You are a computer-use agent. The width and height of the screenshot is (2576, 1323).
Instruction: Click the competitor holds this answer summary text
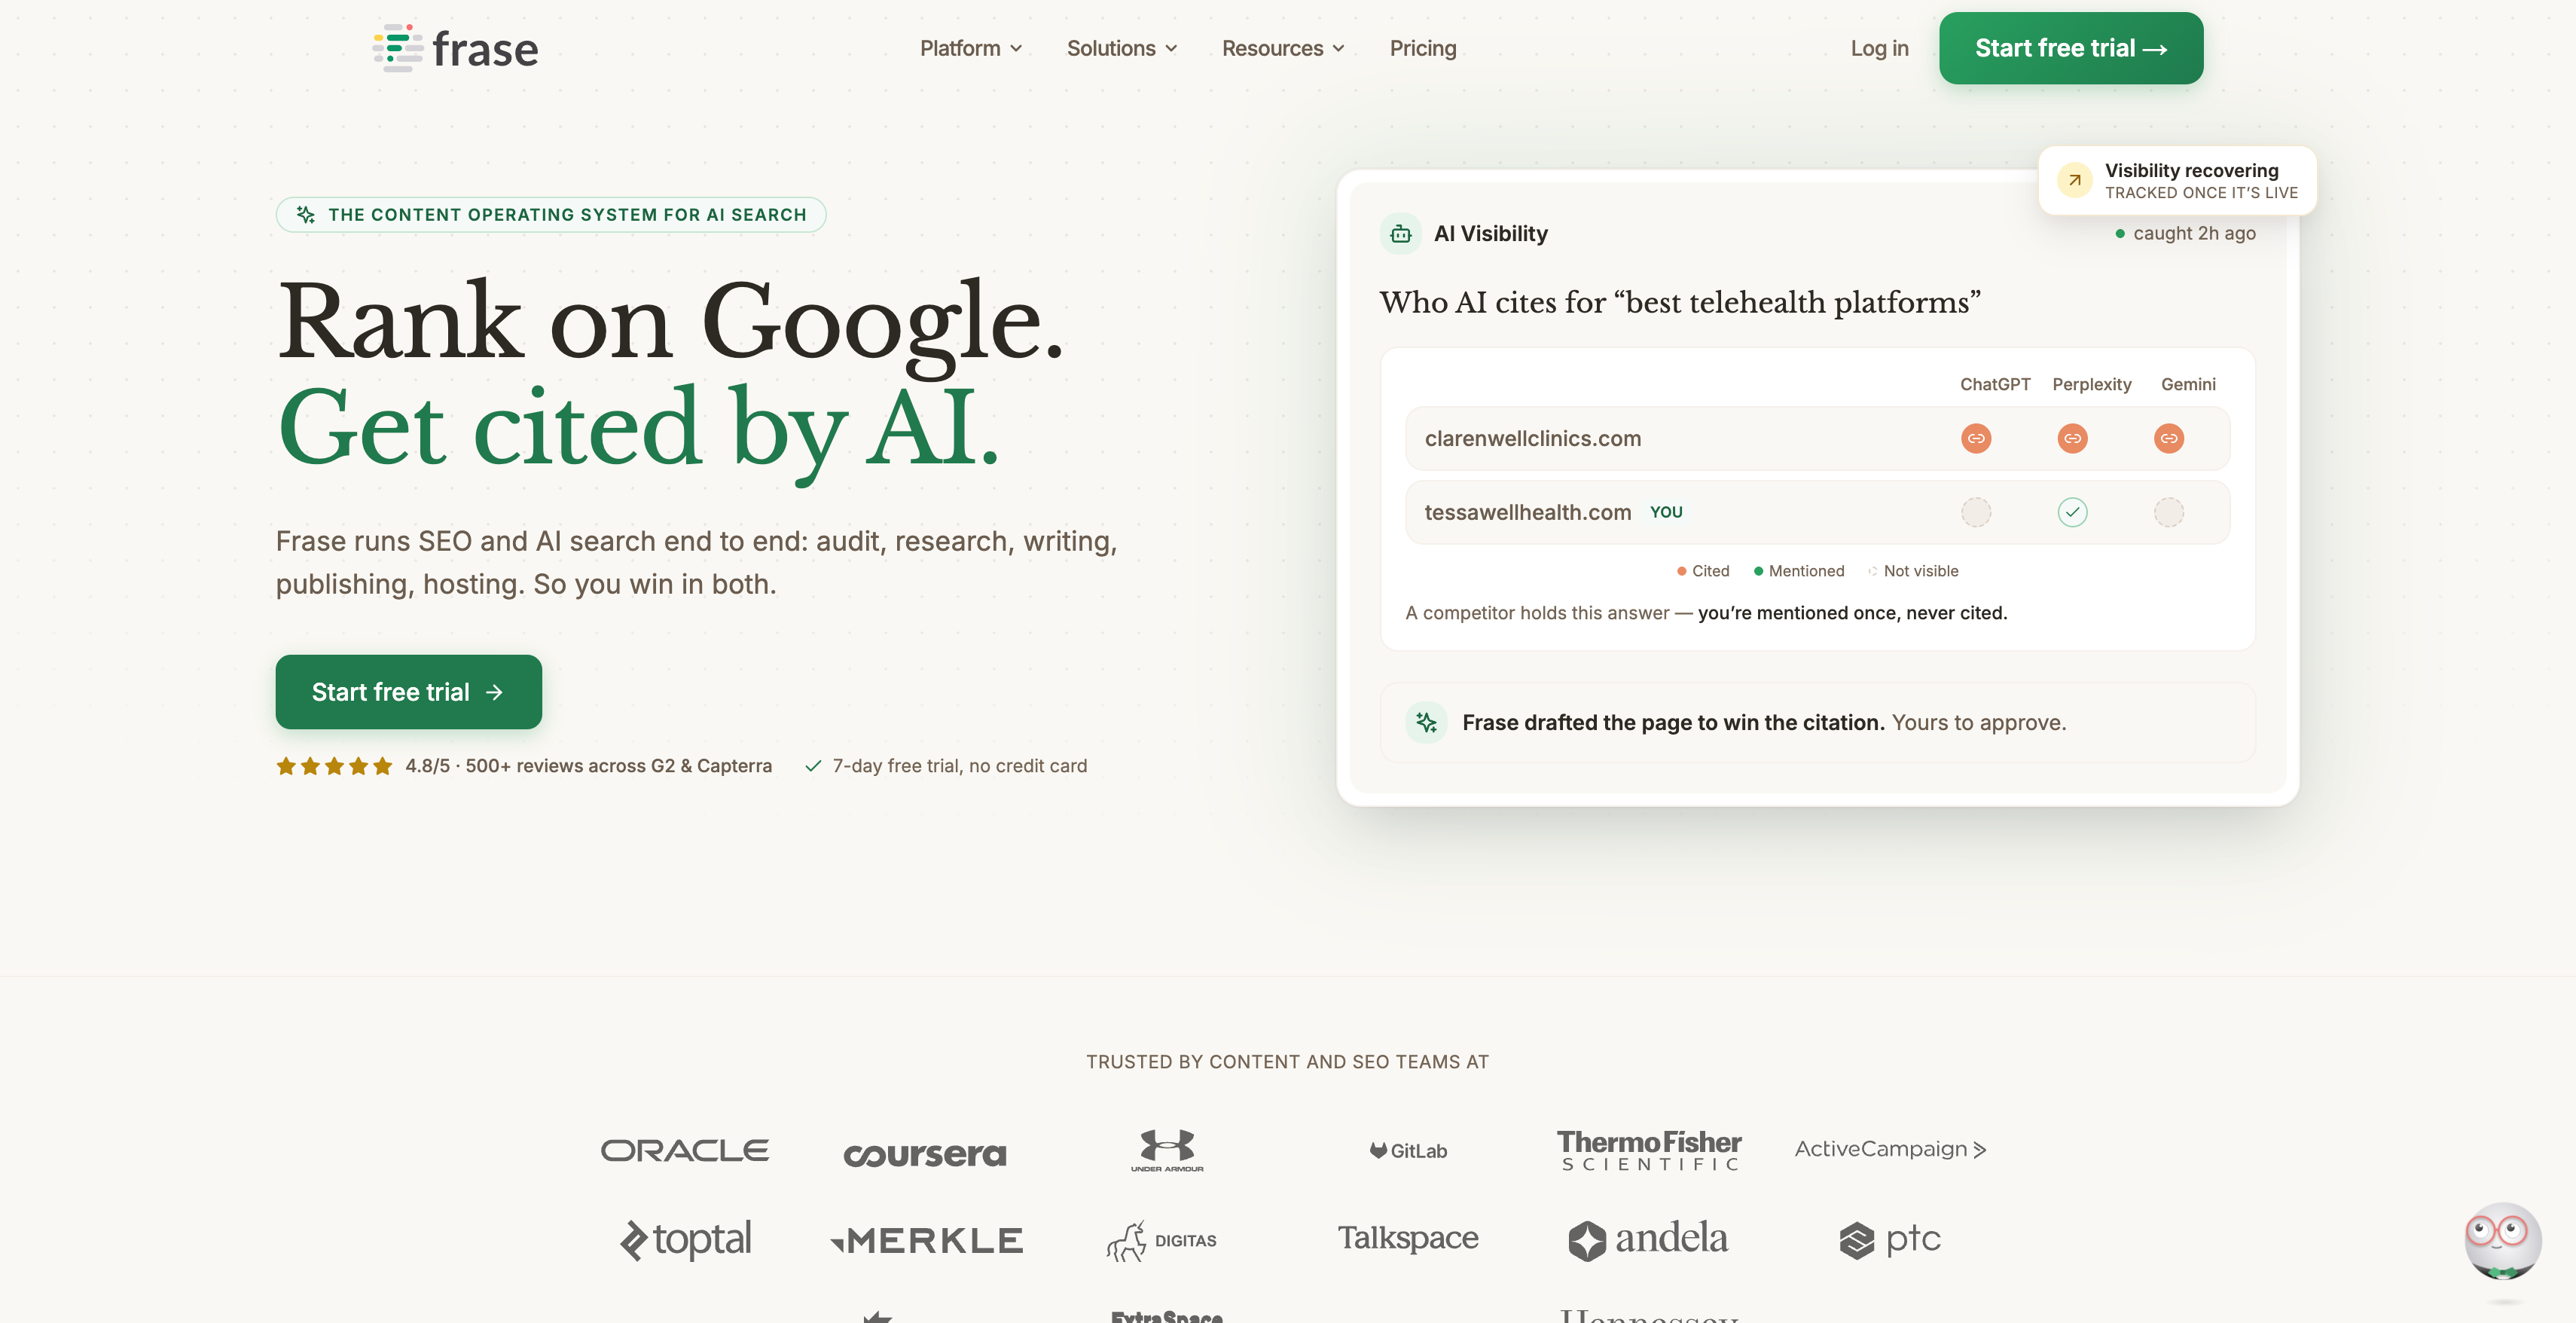point(1706,613)
